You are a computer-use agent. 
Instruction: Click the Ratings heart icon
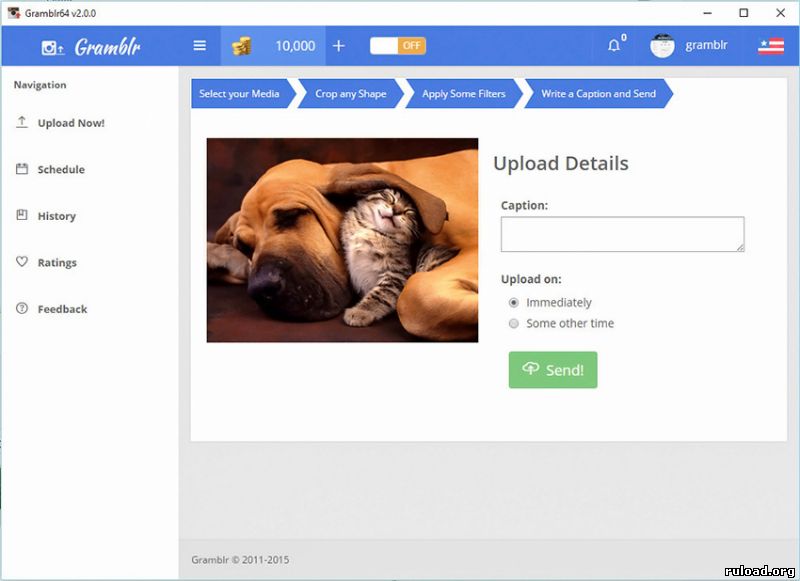click(x=22, y=262)
